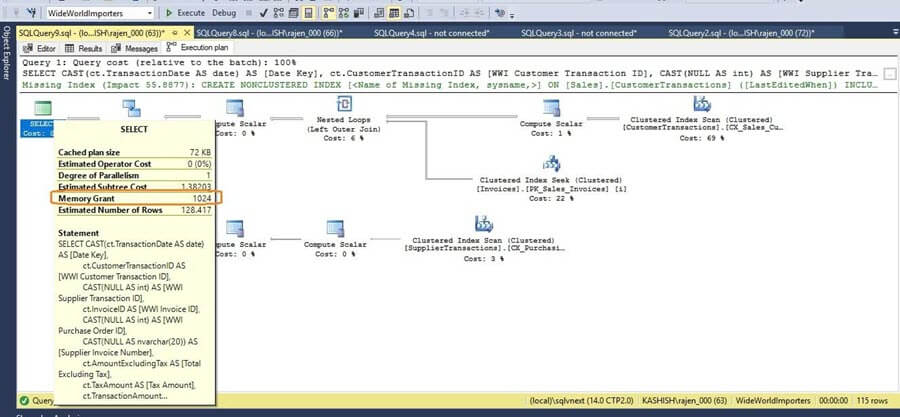This screenshot has height=417, width=900.
Task: Switch to the Messages pane tab
Action: click(x=135, y=49)
